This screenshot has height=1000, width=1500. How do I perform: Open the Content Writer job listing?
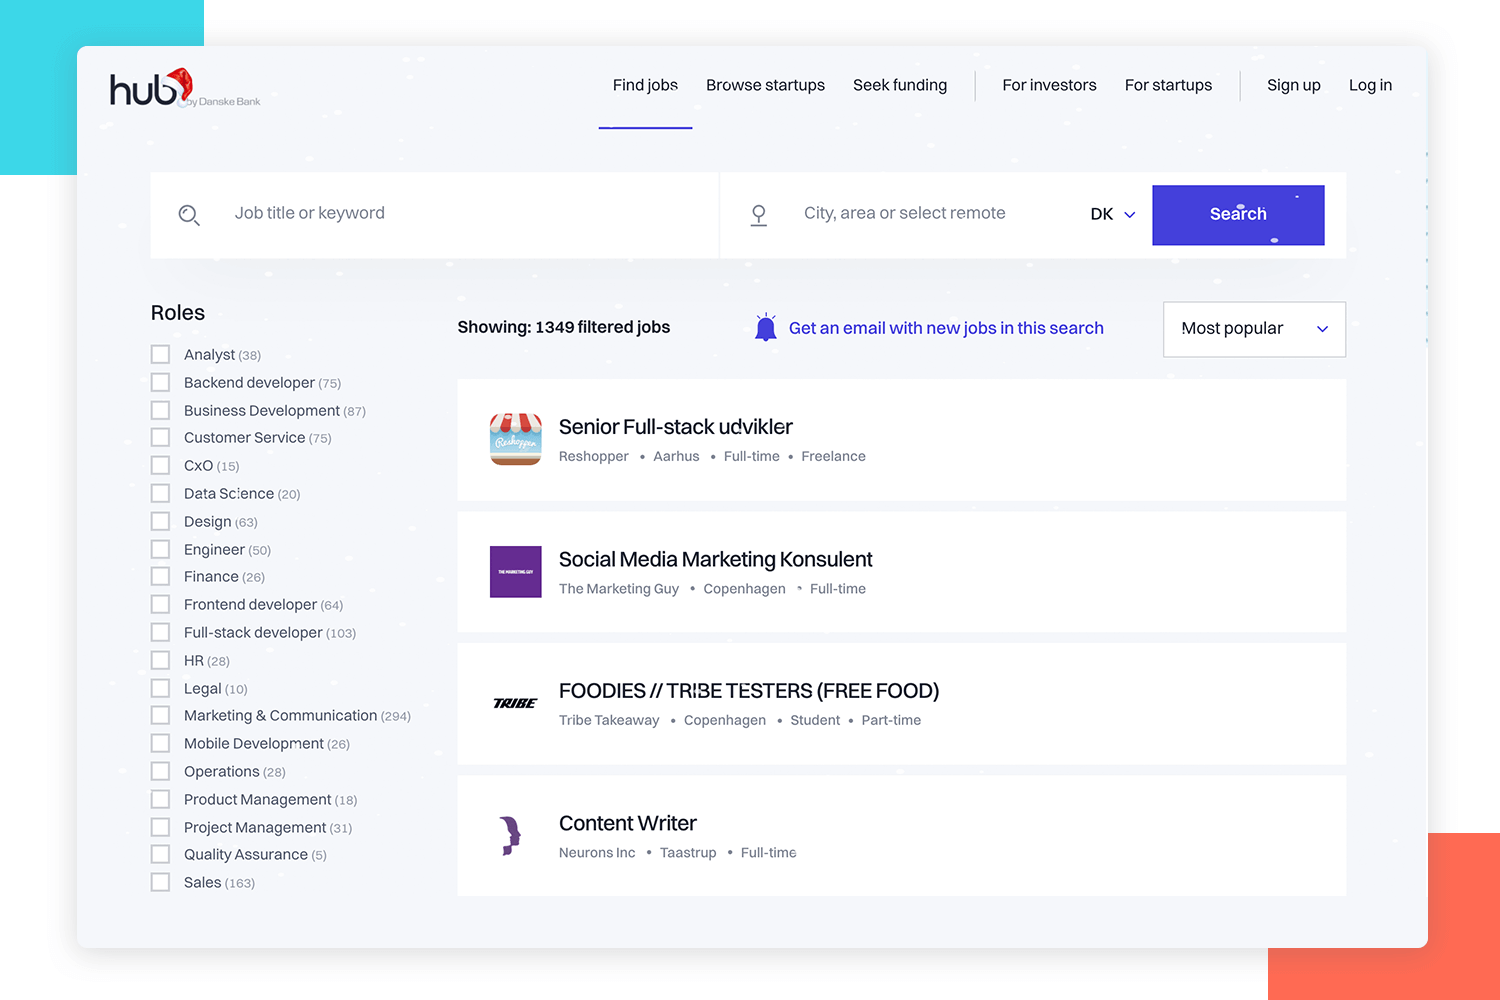[x=628, y=823]
